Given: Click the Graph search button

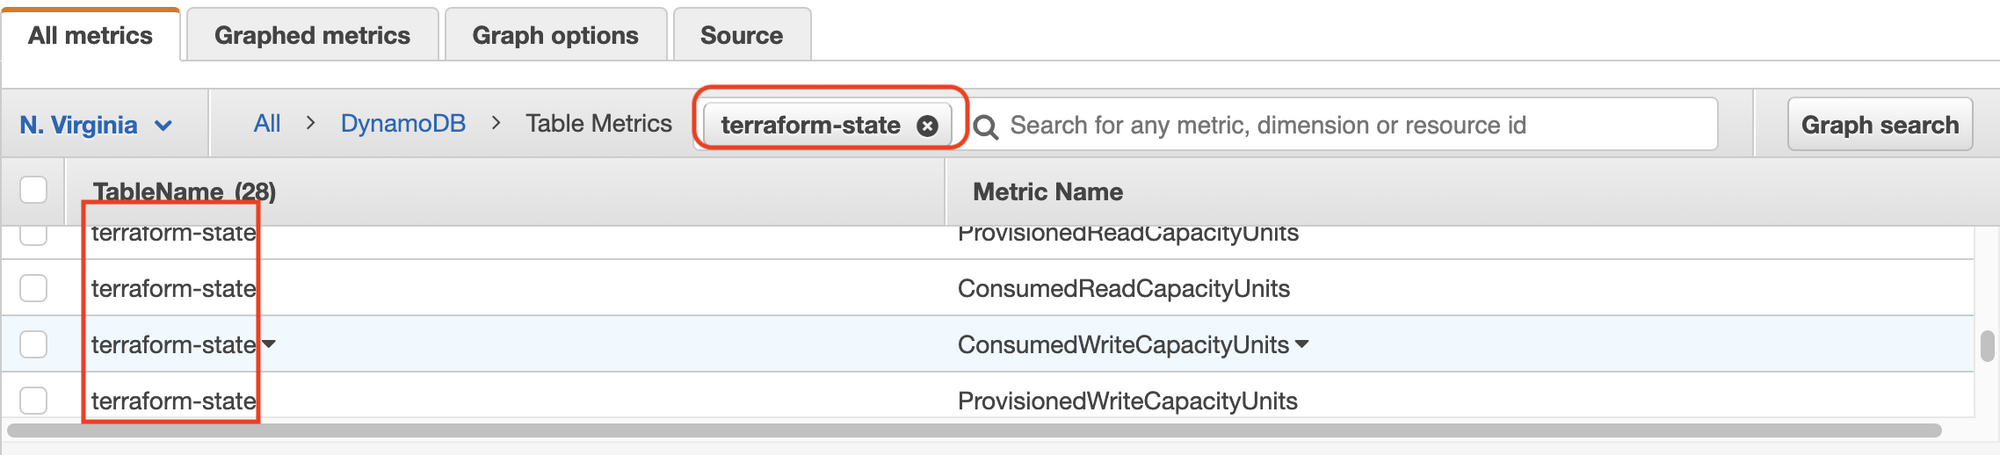Looking at the screenshot, I should point(1880,124).
